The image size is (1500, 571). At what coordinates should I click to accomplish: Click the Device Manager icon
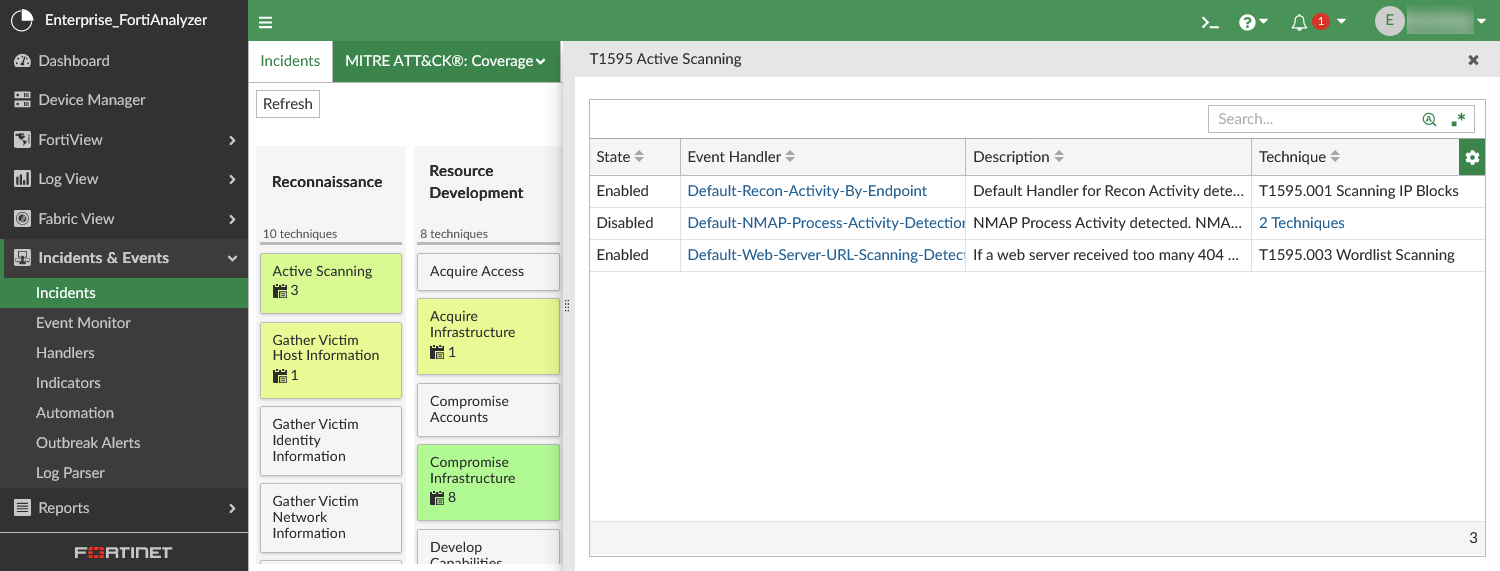tap(22, 100)
